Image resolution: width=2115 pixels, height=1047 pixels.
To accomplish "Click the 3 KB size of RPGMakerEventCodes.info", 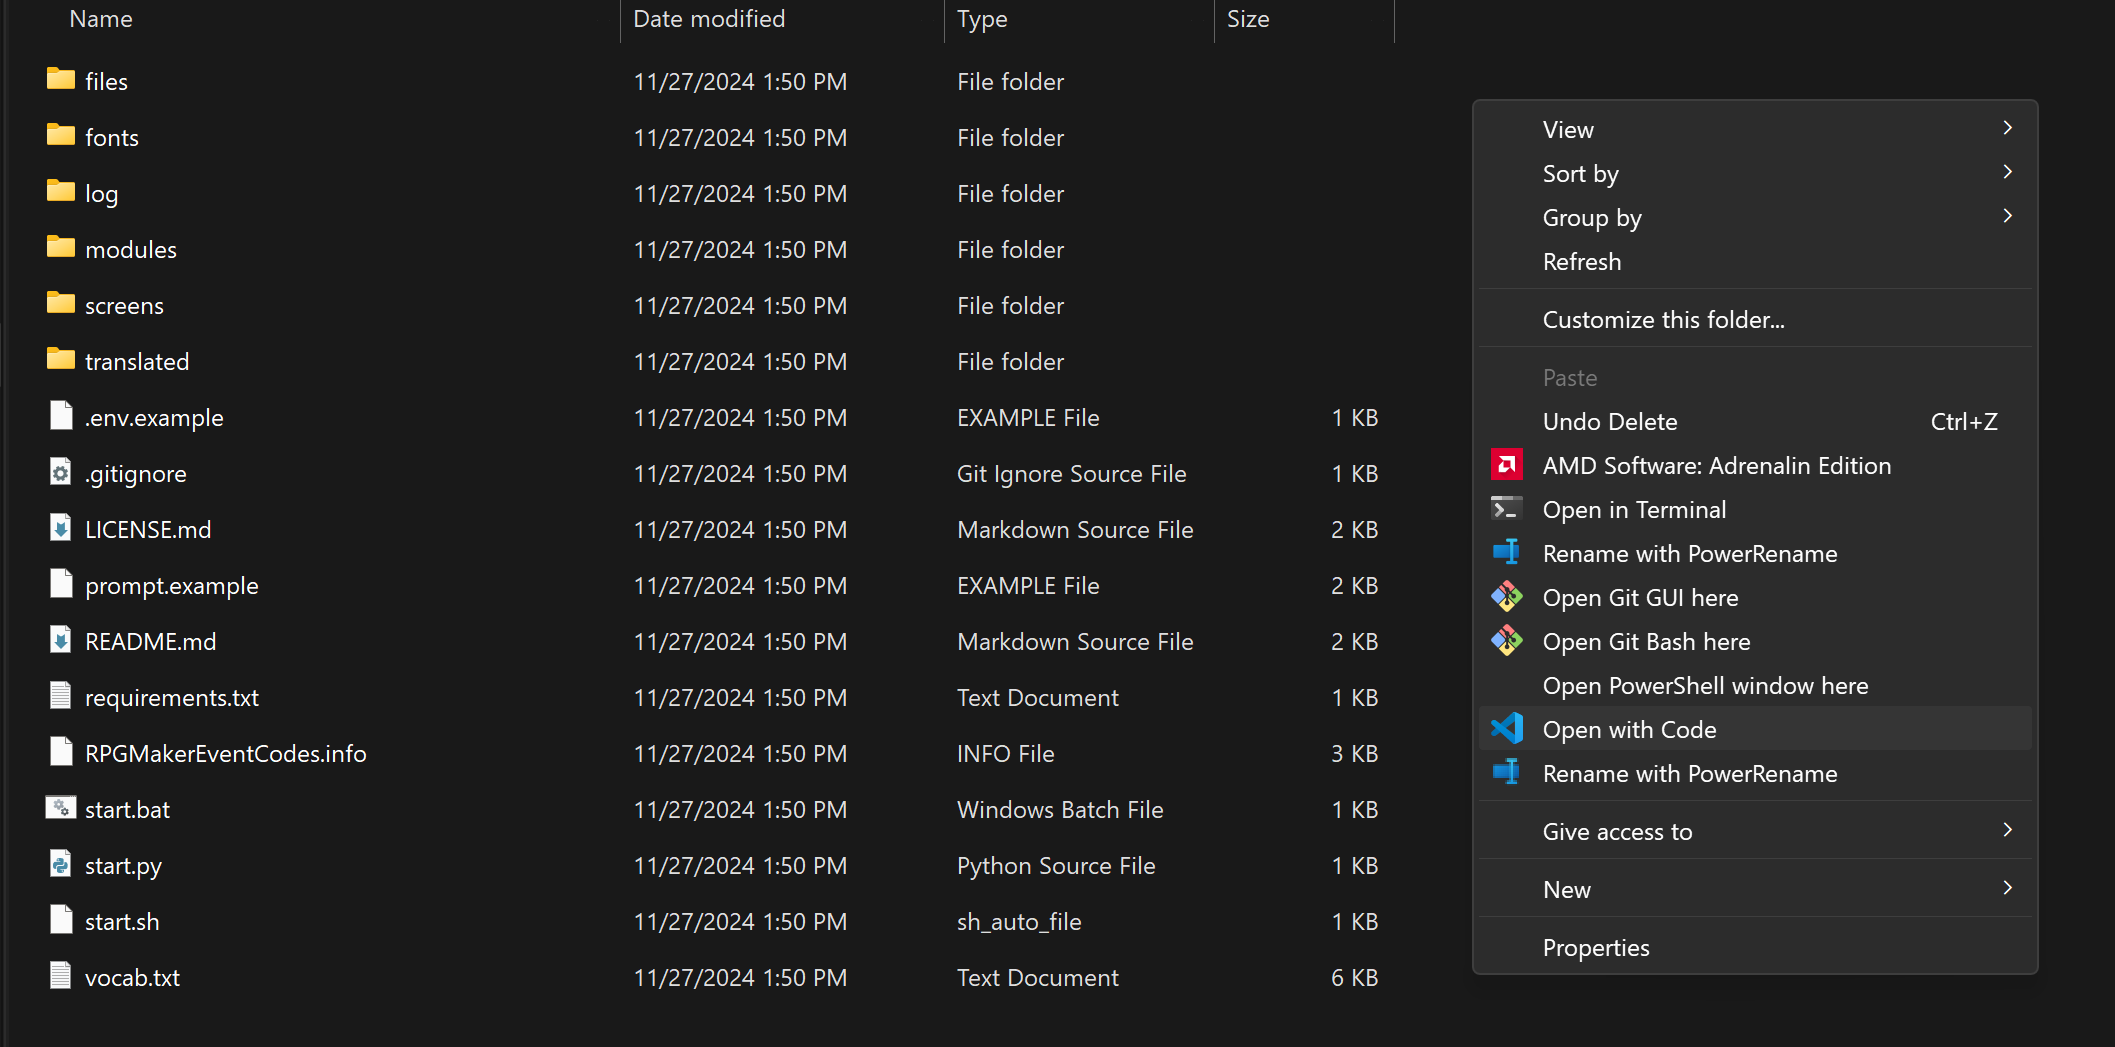I will point(1354,754).
